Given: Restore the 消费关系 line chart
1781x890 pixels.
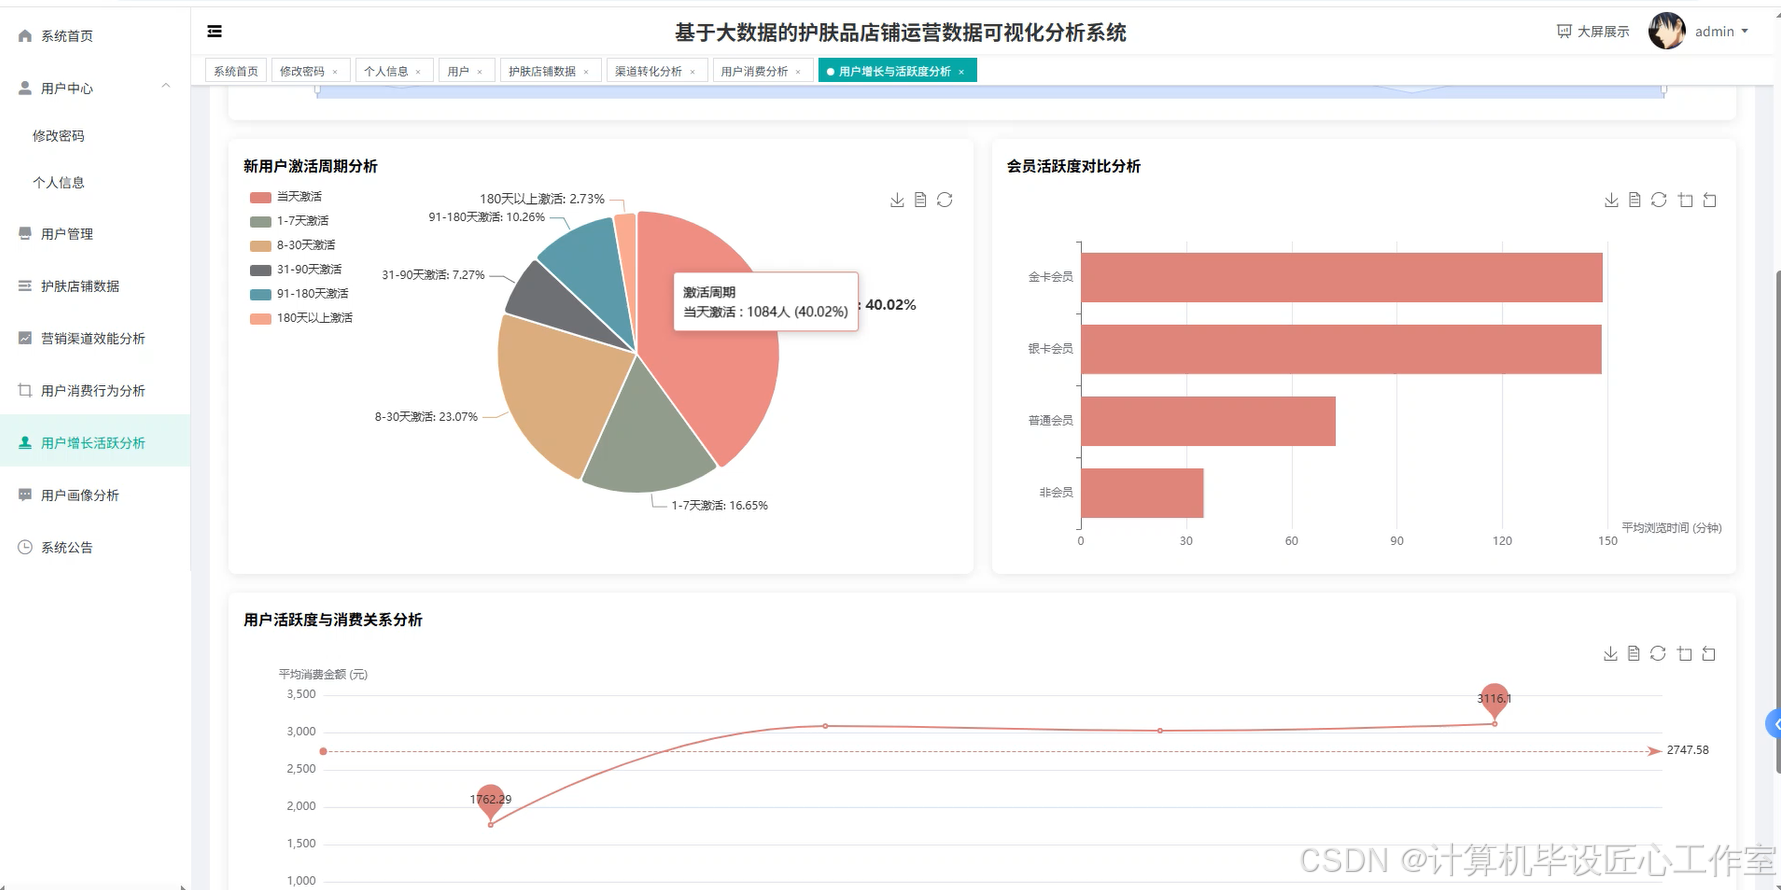Looking at the screenshot, I should point(1657,653).
